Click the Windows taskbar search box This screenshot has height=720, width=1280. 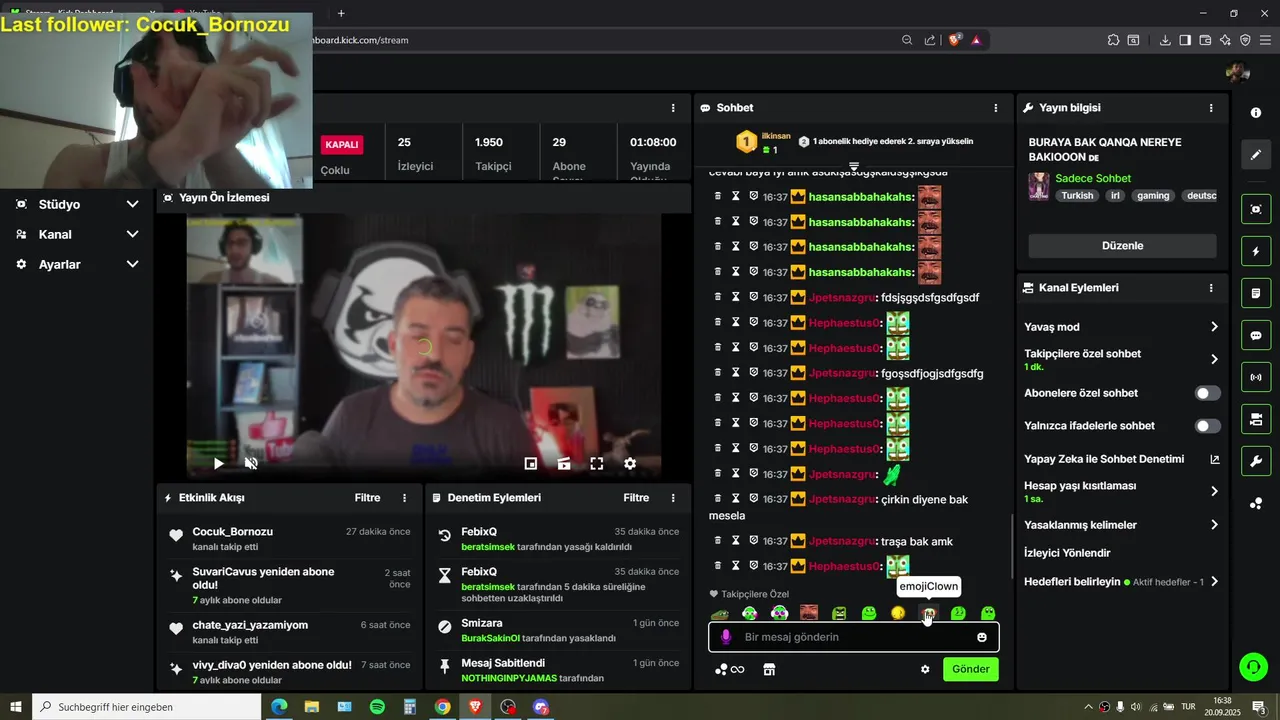147,707
